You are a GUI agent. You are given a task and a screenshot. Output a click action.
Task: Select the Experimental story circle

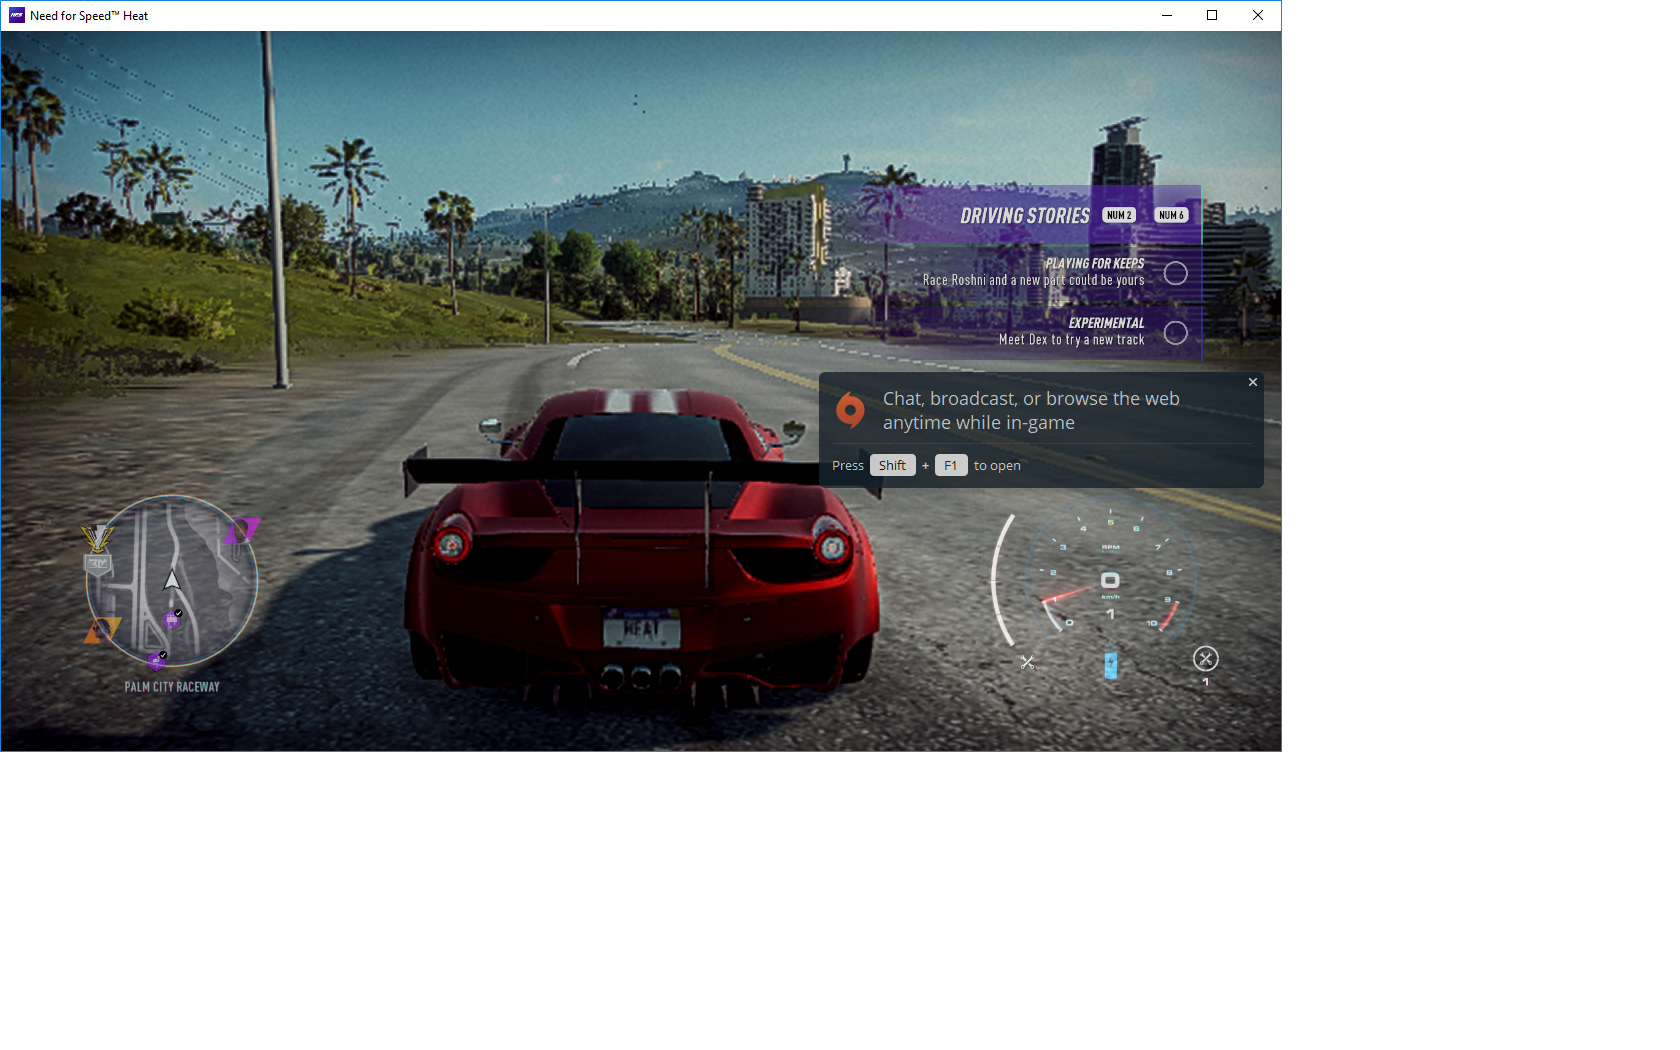[x=1176, y=333]
